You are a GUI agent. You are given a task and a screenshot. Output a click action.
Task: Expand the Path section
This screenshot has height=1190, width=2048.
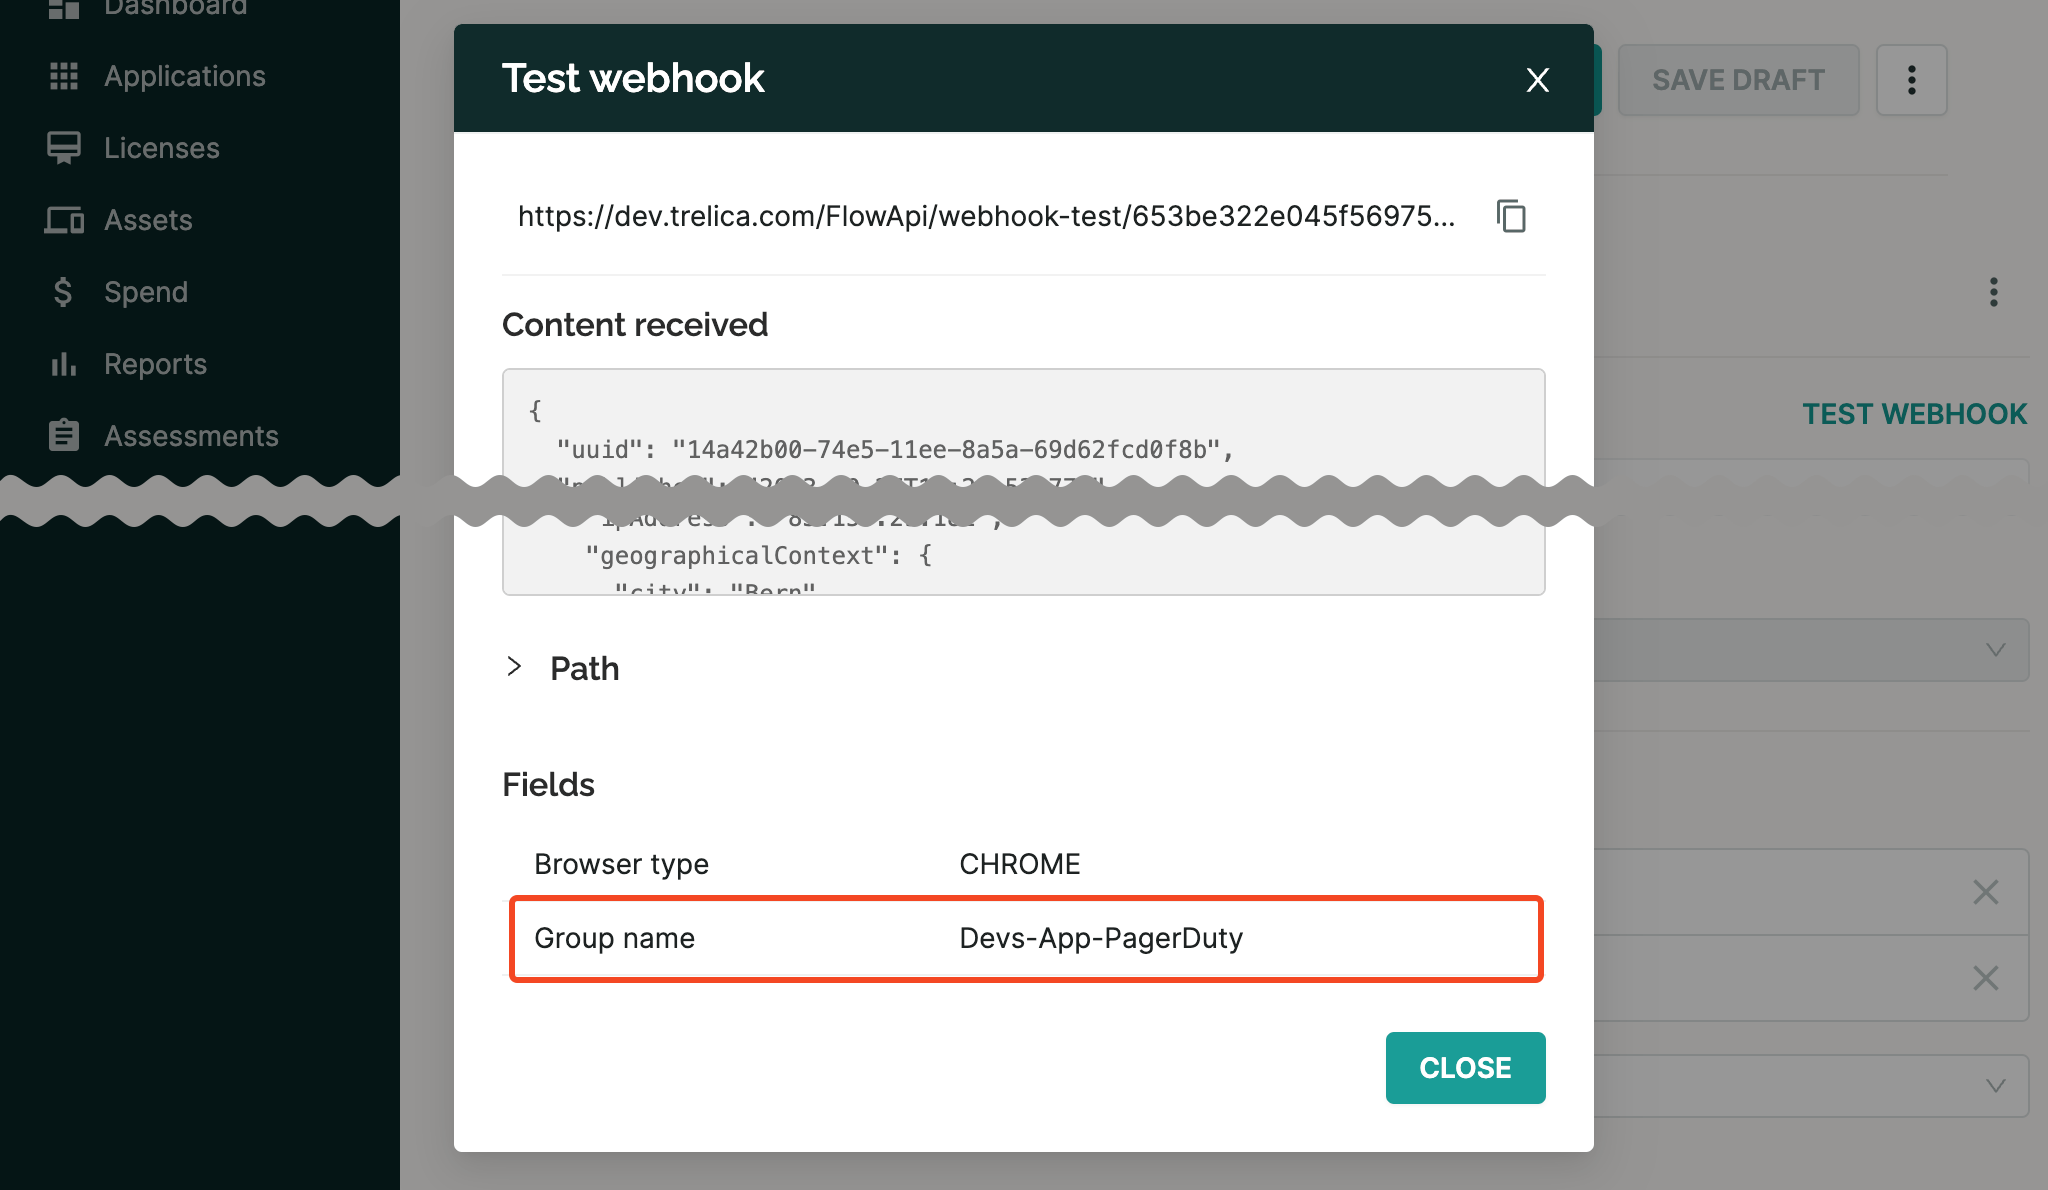(x=514, y=666)
